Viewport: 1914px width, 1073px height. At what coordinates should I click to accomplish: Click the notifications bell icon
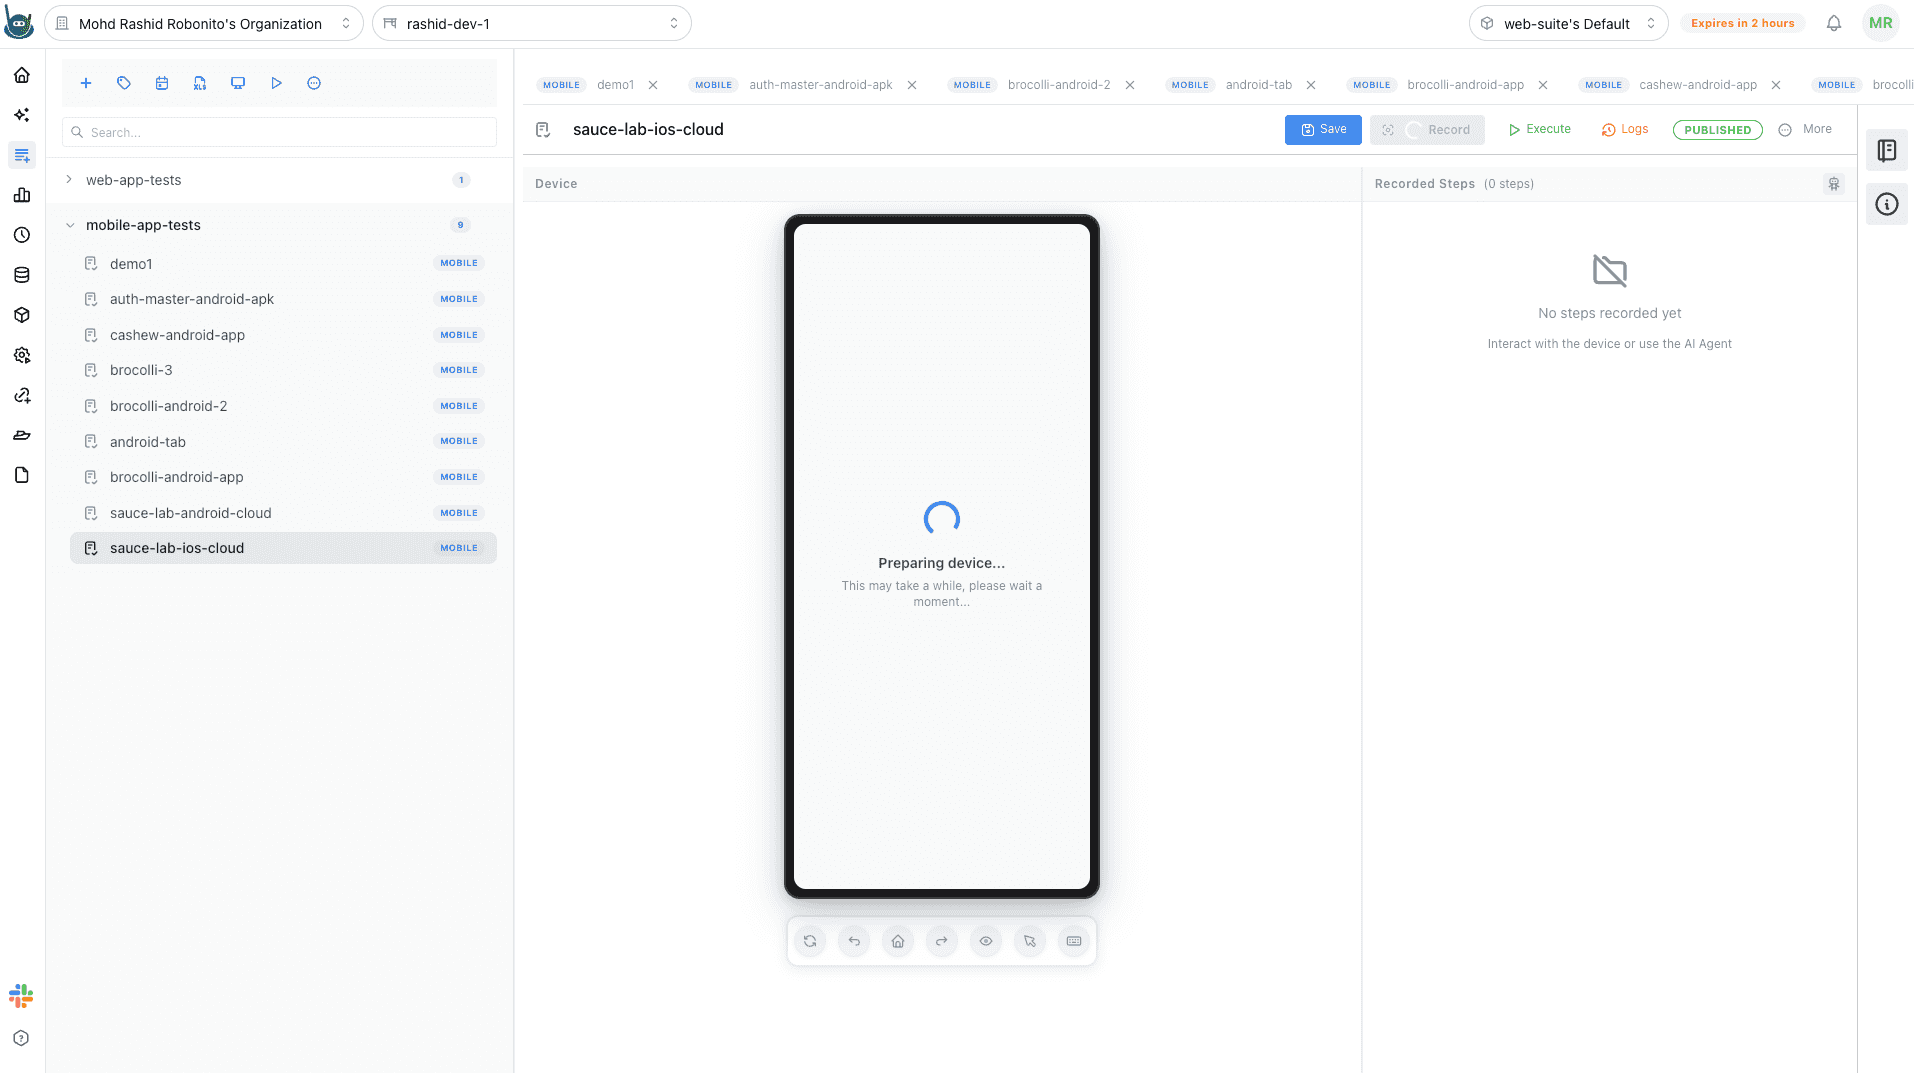pyautogui.click(x=1834, y=24)
